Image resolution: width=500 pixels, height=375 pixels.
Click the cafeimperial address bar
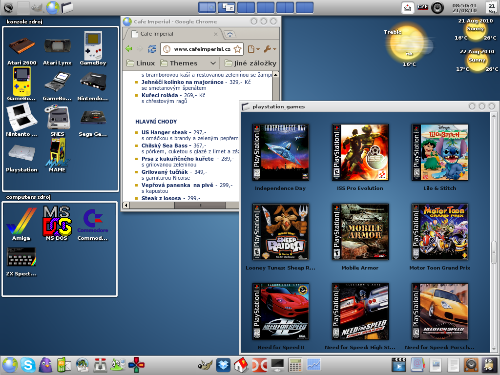[202, 49]
